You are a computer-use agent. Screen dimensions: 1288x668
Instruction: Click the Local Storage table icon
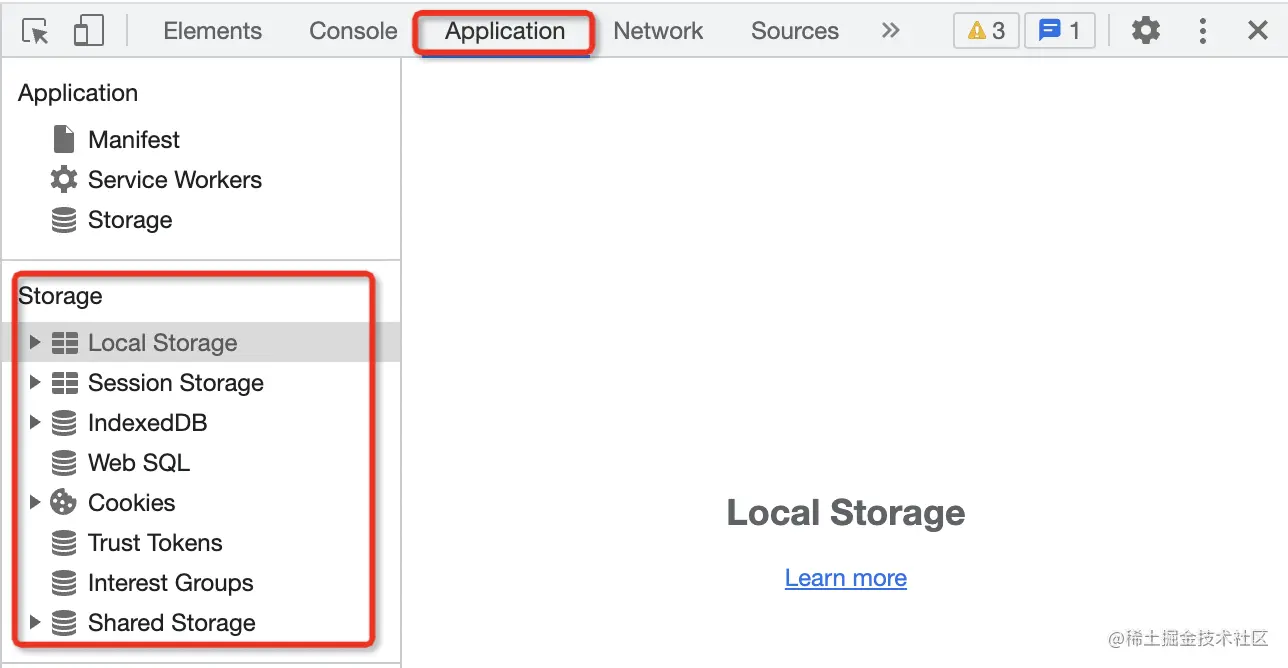(64, 343)
